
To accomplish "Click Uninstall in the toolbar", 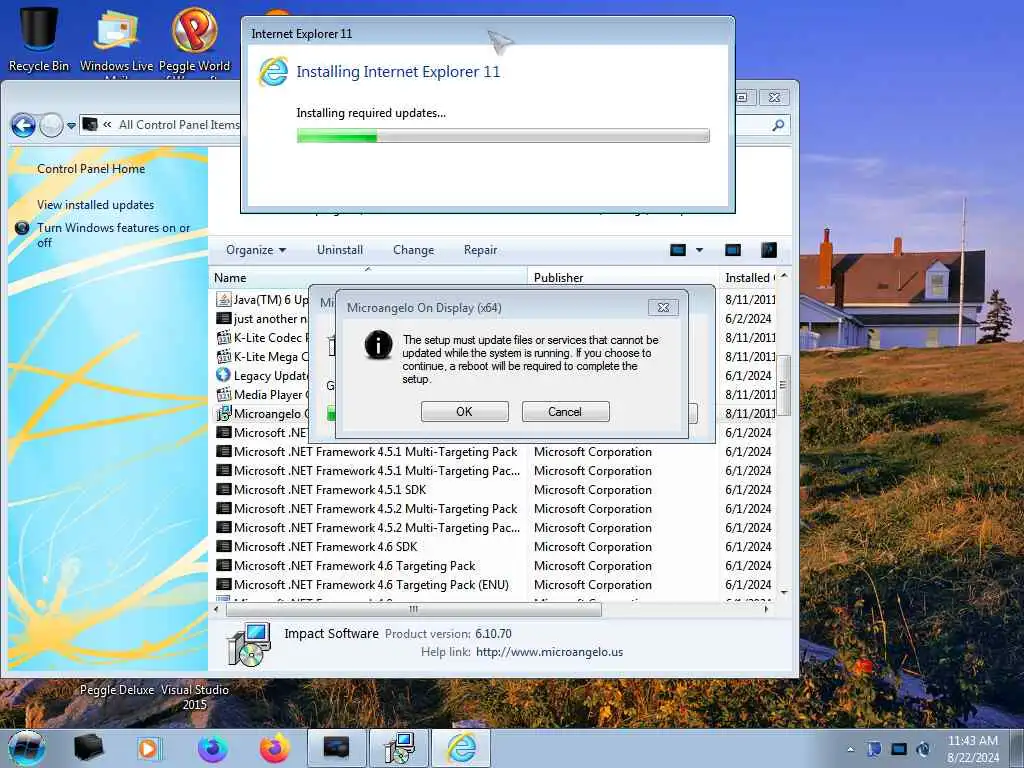I will point(340,250).
